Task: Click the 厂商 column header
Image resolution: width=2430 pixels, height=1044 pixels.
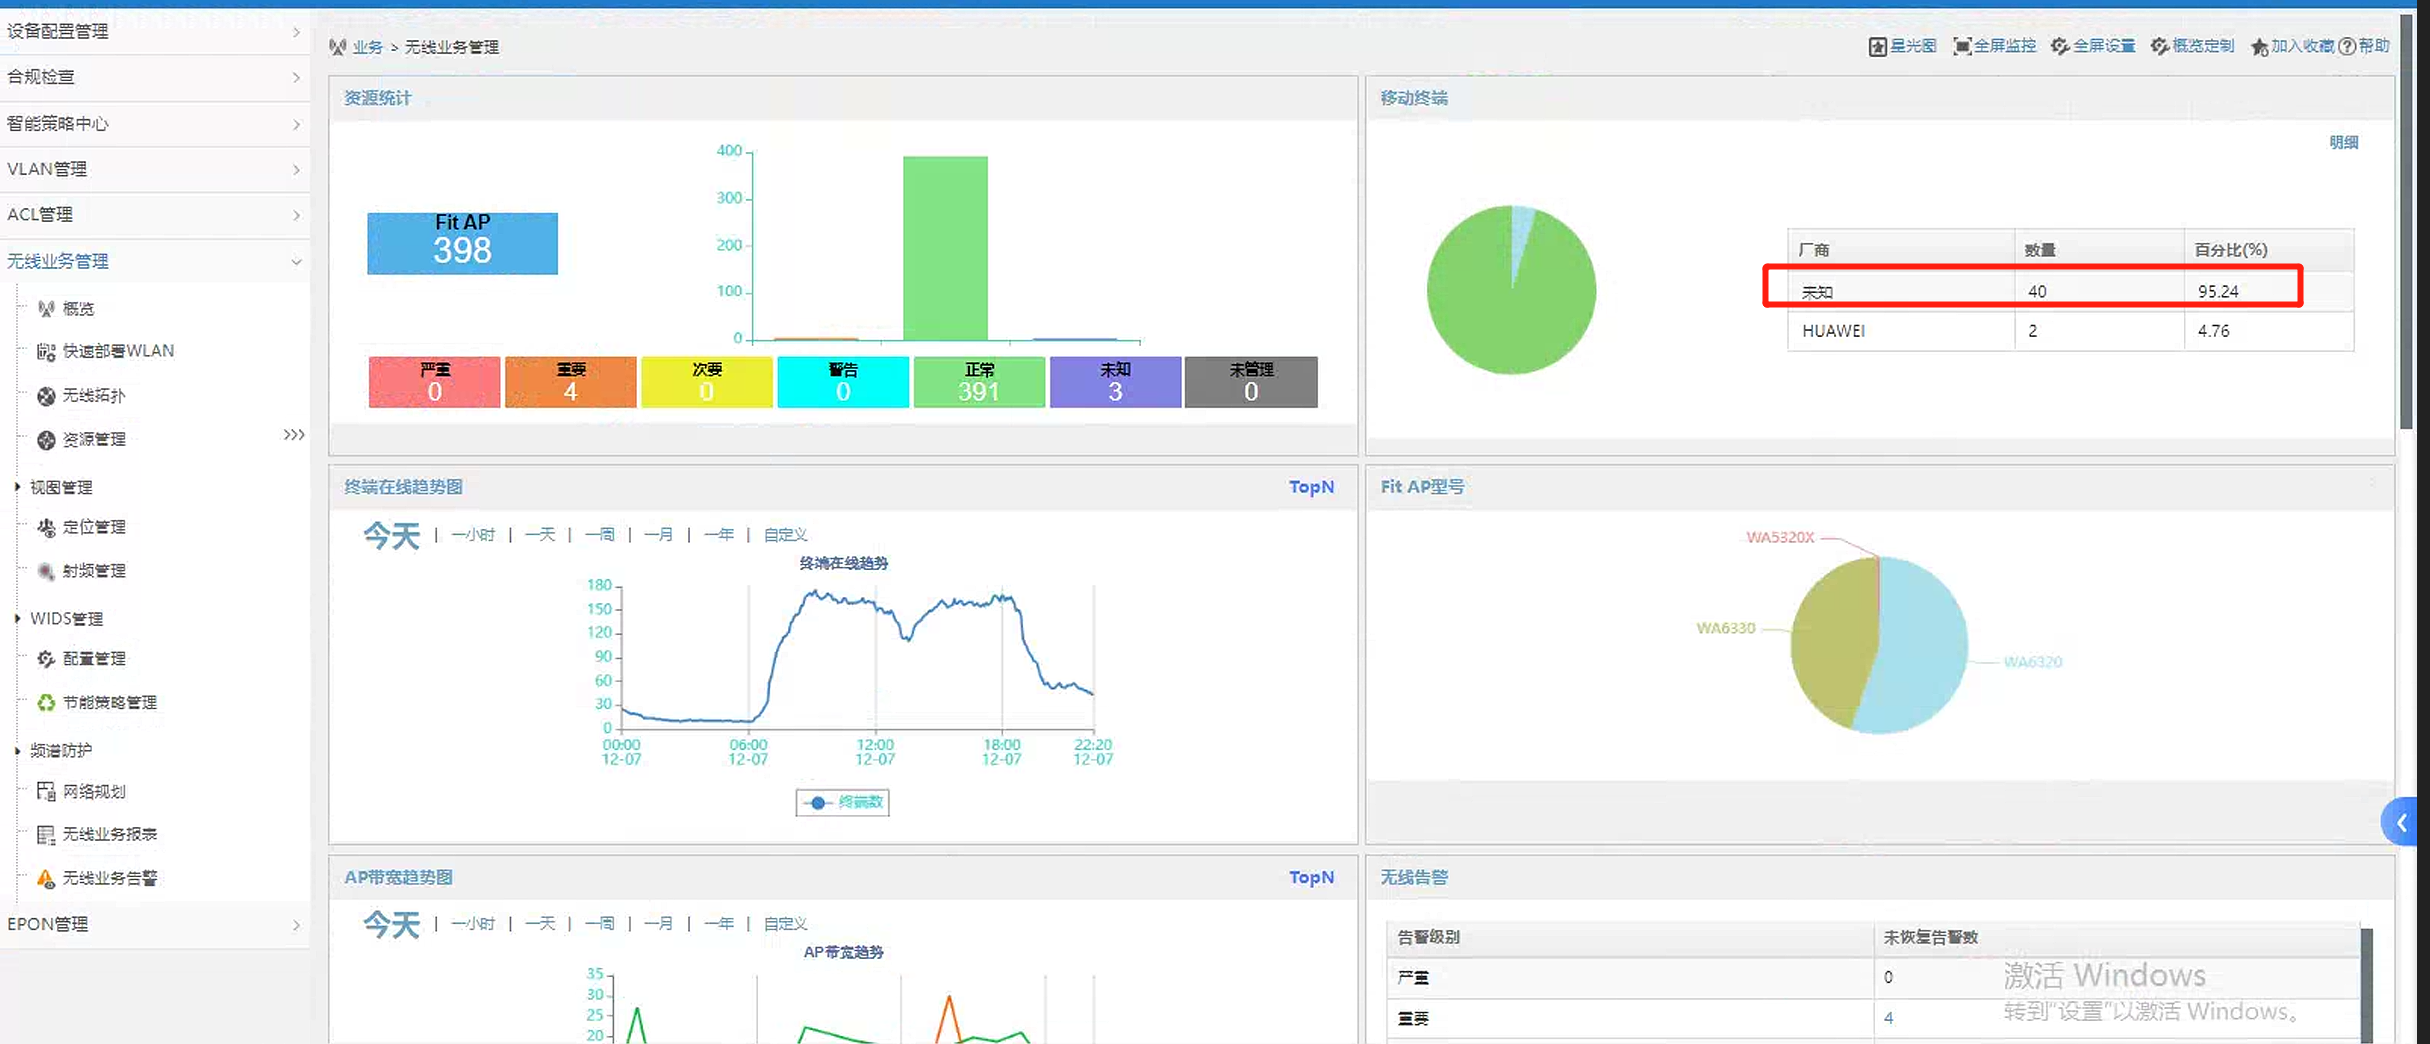Action: pyautogui.click(x=1901, y=250)
